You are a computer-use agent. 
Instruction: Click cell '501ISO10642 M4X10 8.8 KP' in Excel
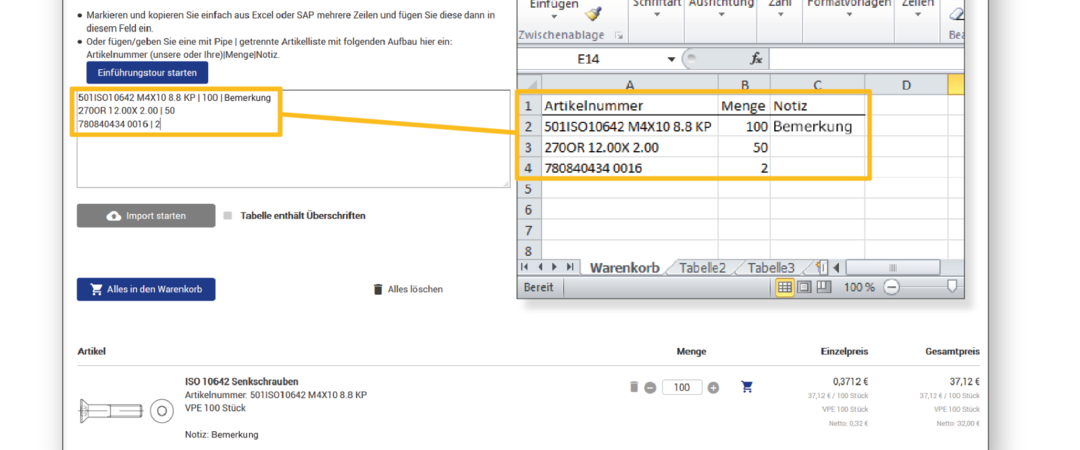tap(630, 127)
